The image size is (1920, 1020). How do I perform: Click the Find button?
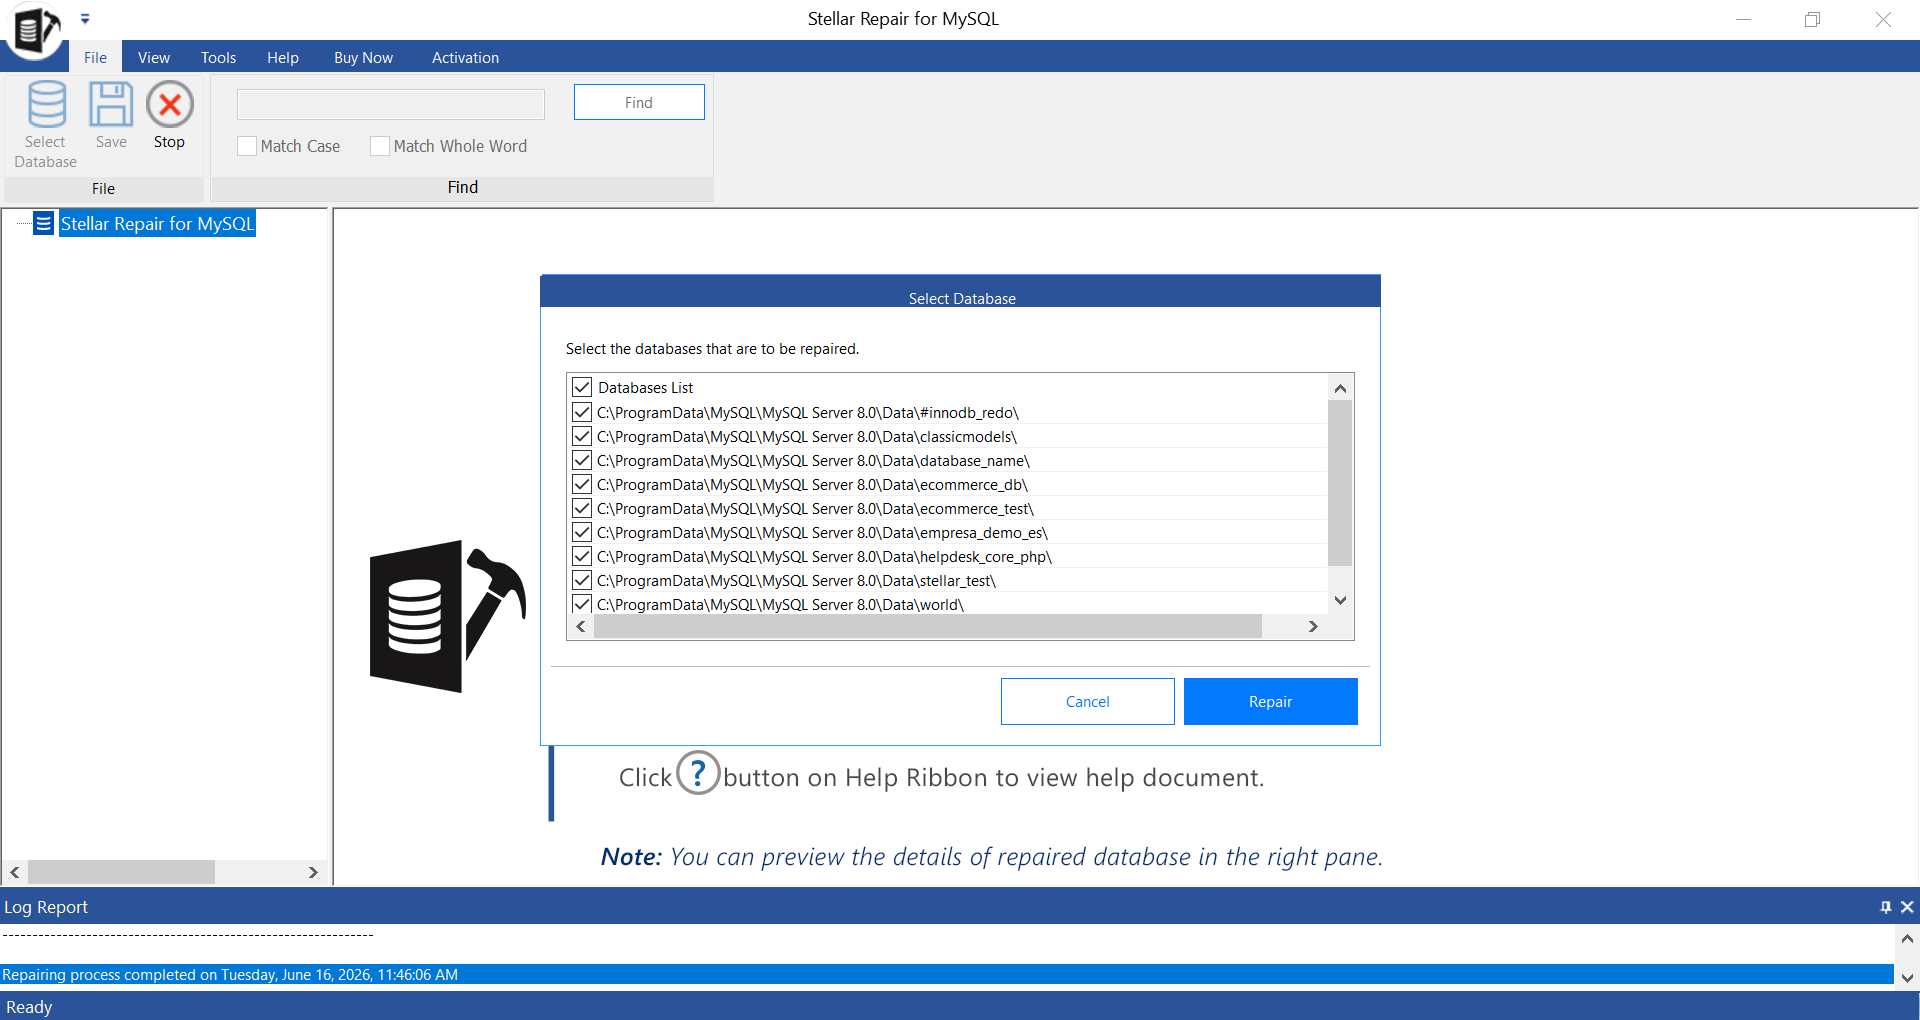click(x=639, y=102)
